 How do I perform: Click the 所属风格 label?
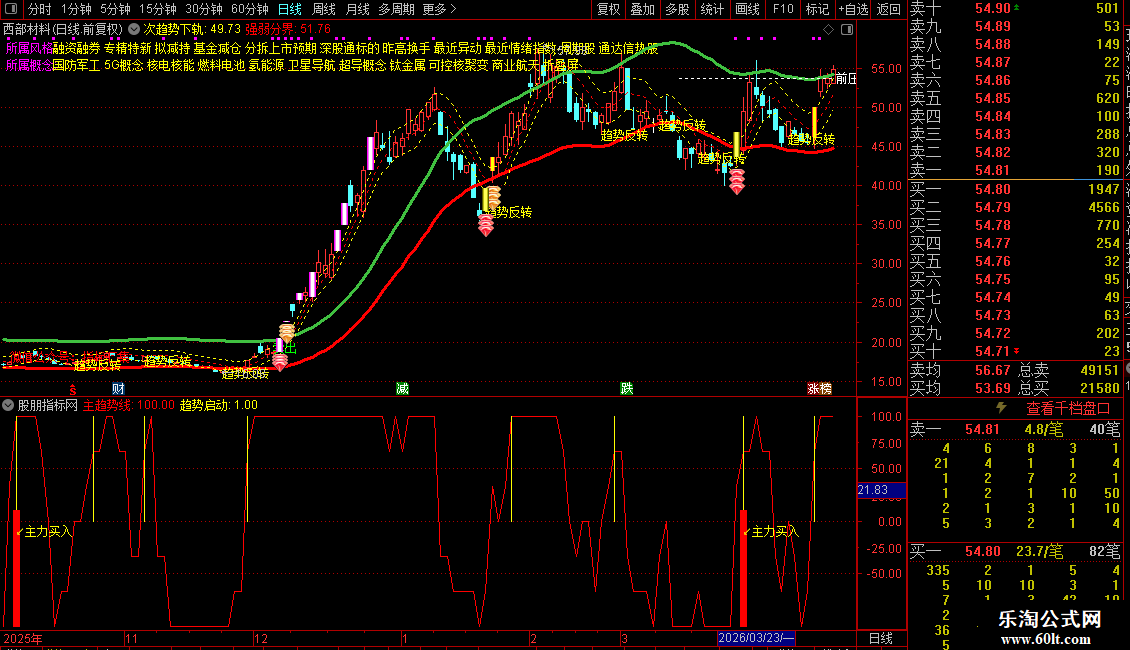(29, 48)
